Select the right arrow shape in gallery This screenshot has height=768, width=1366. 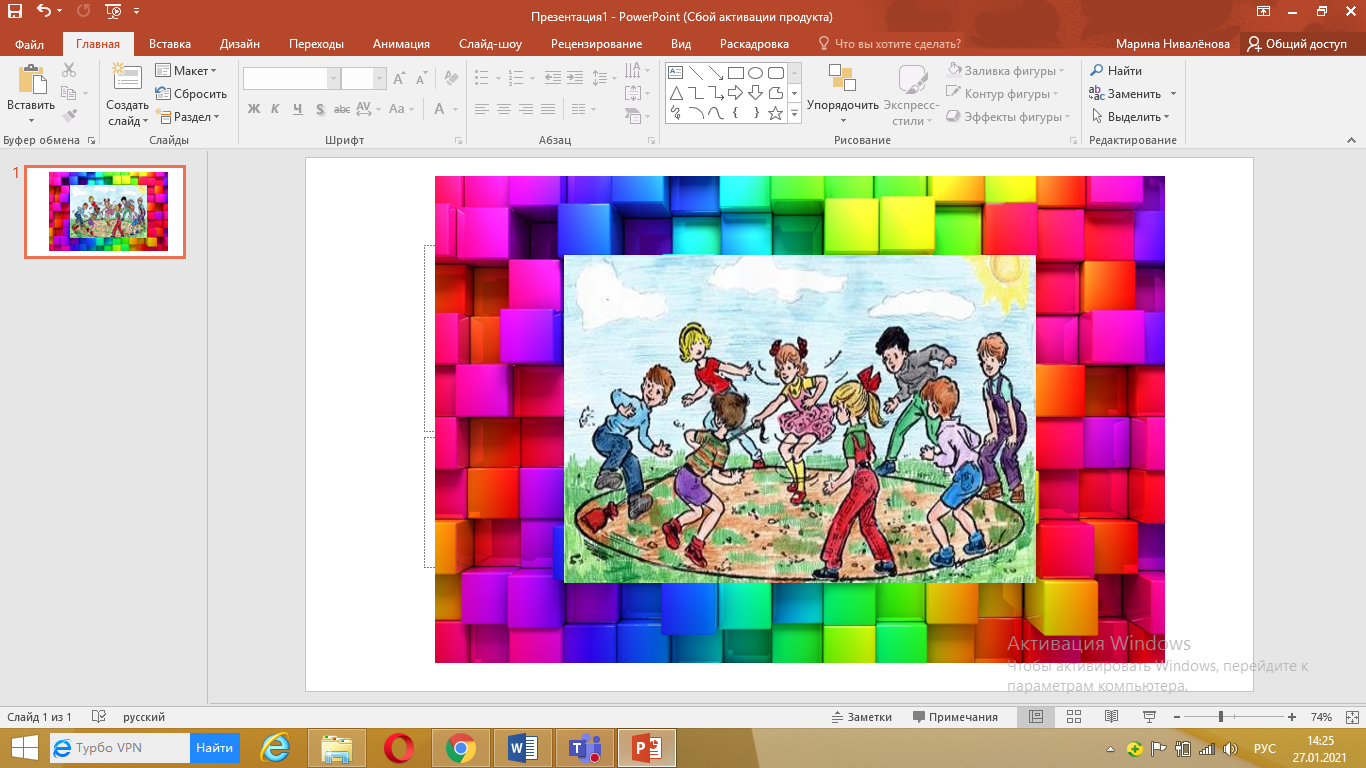(735, 93)
